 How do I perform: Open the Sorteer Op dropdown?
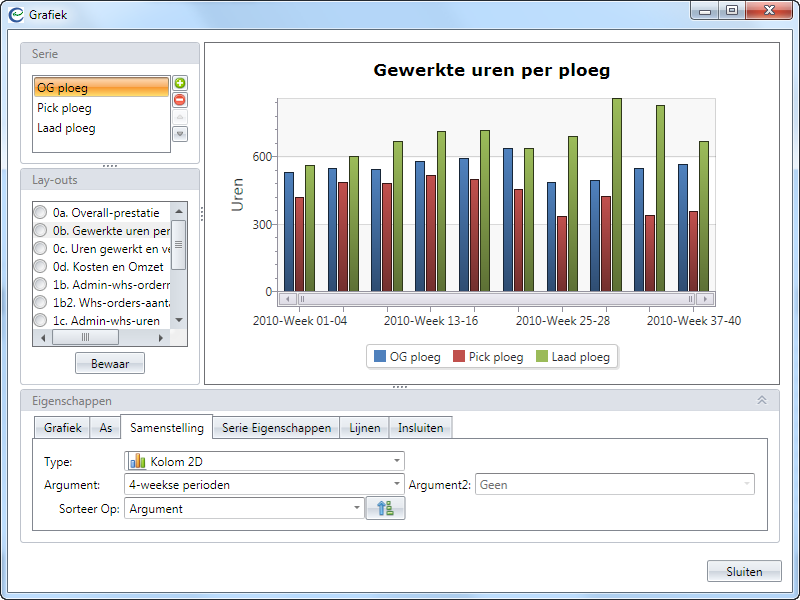244,509
